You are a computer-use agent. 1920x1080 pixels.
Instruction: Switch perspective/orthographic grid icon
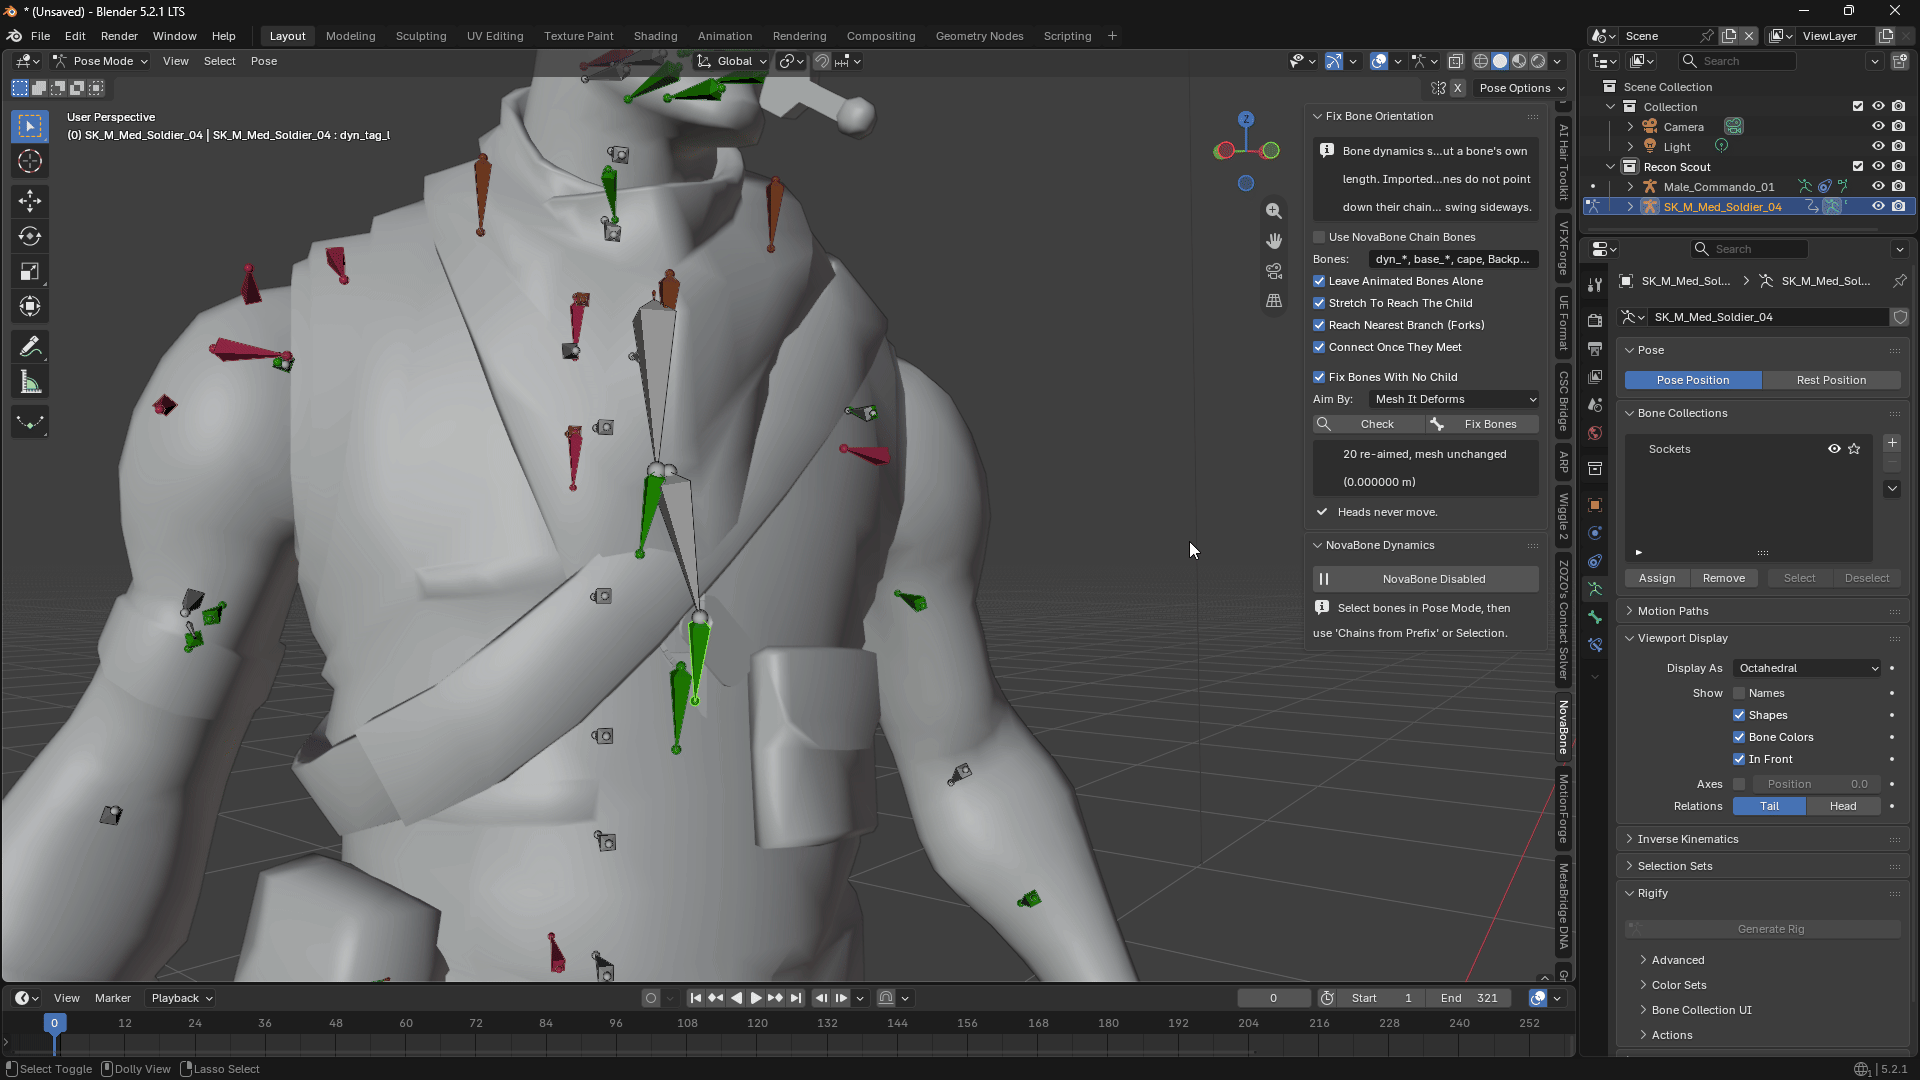pyautogui.click(x=1274, y=301)
